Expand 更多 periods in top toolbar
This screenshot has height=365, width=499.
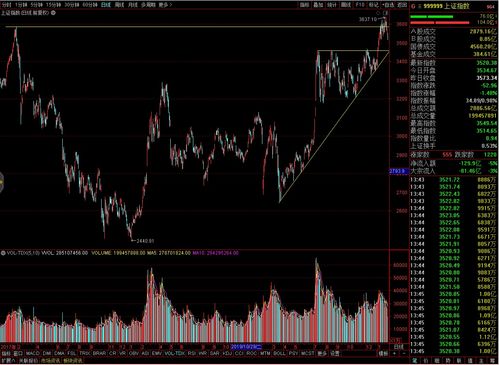pos(165,5)
